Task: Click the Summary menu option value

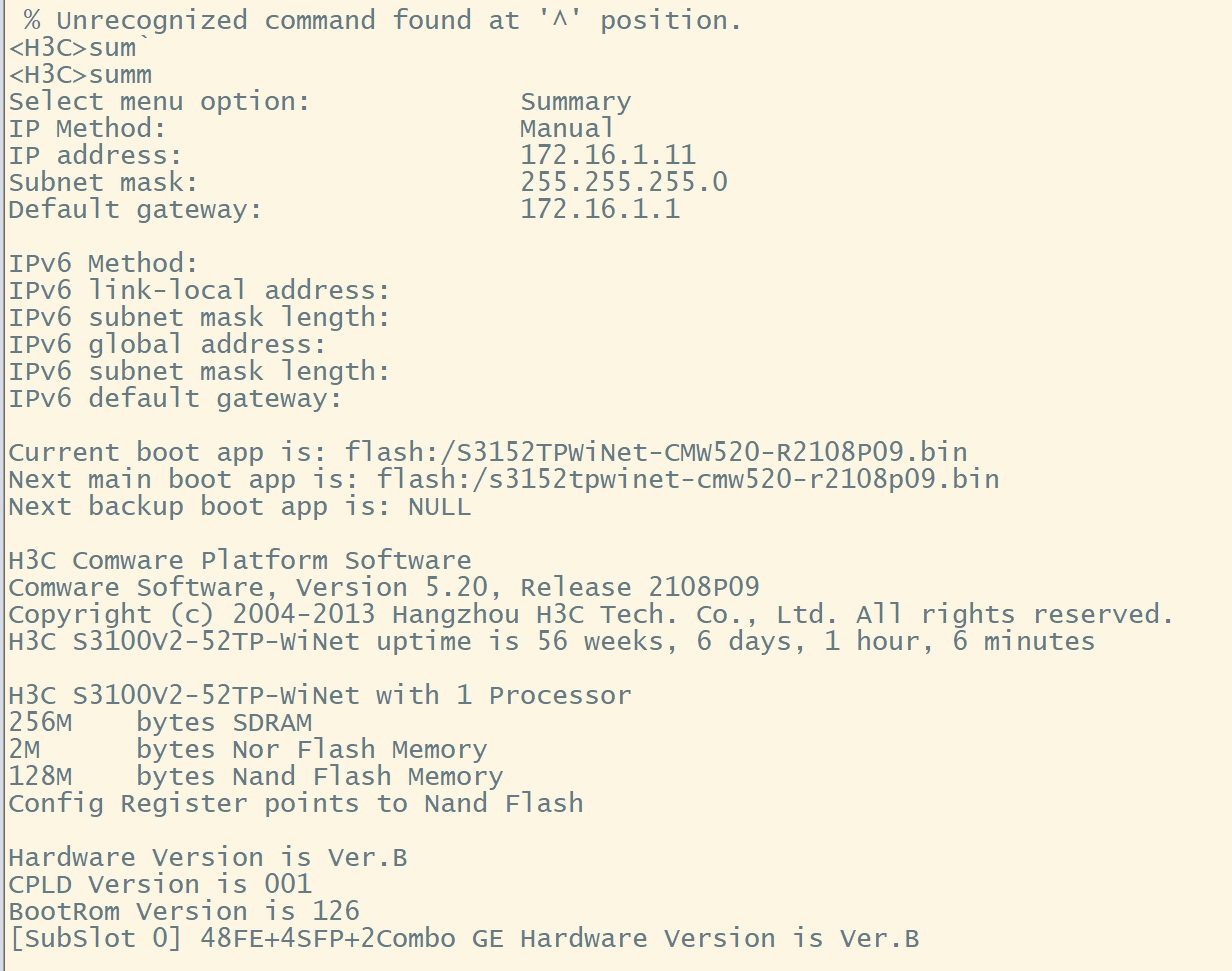Action: click(x=575, y=101)
